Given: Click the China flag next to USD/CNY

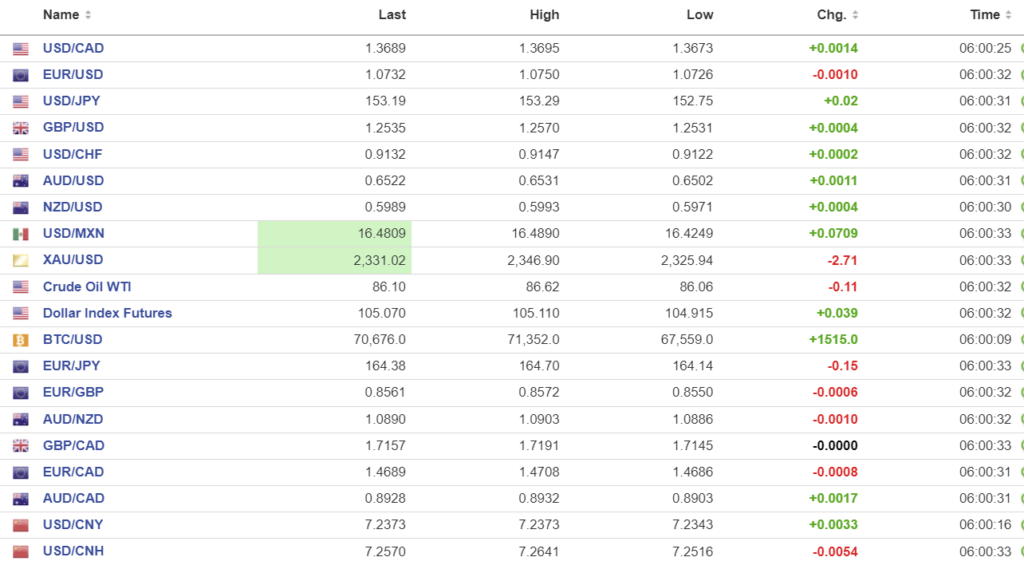Looking at the screenshot, I should (x=20, y=525).
